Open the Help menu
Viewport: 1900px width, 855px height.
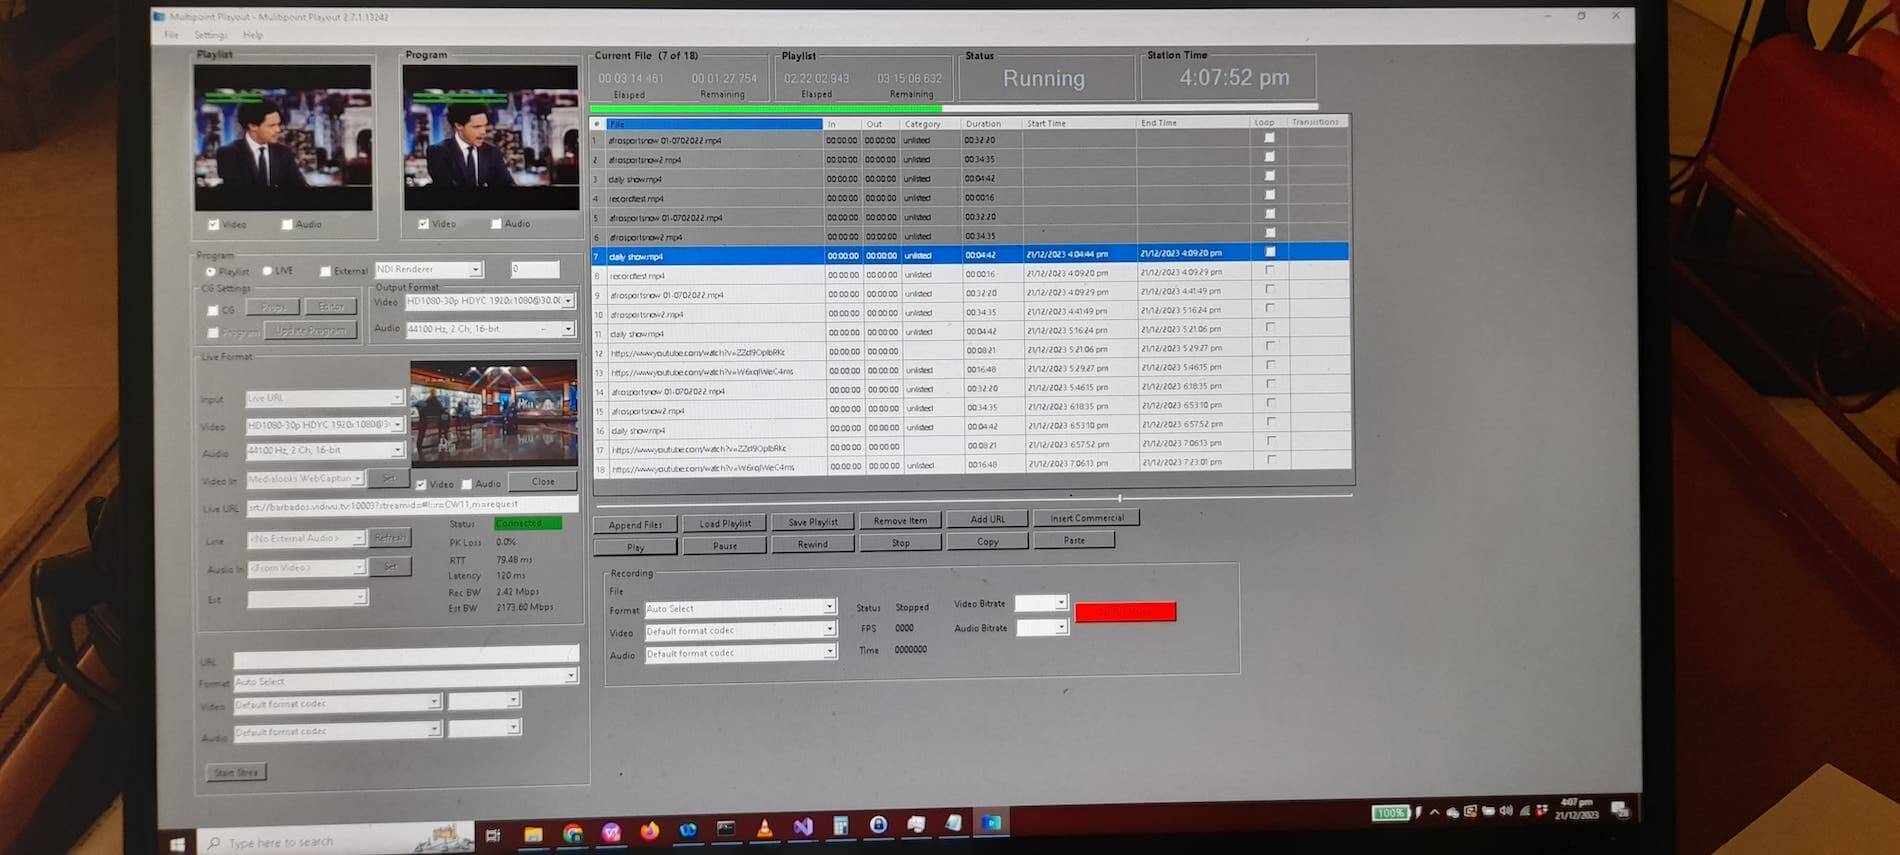(x=253, y=35)
